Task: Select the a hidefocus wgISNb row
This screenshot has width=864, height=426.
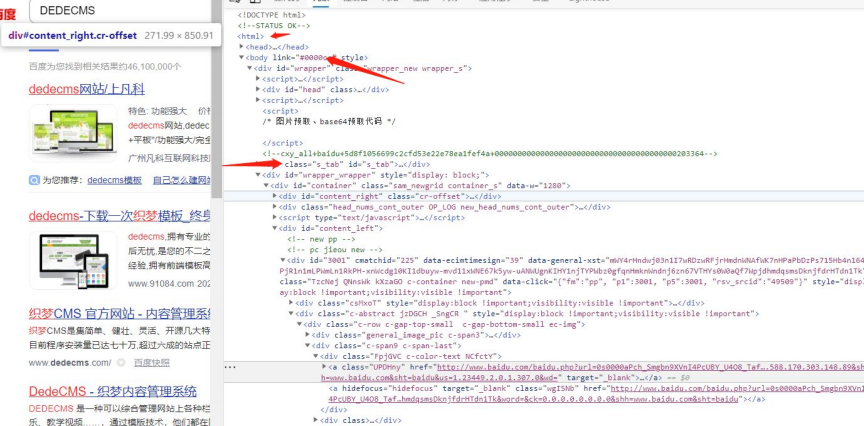Action: (596, 394)
